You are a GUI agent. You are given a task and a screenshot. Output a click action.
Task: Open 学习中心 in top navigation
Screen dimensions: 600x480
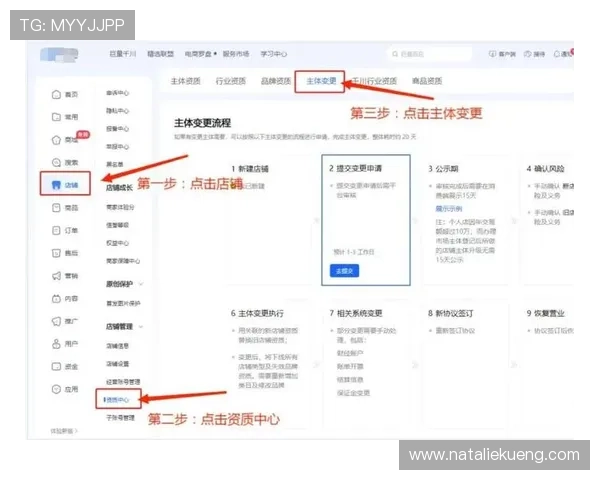pos(274,54)
